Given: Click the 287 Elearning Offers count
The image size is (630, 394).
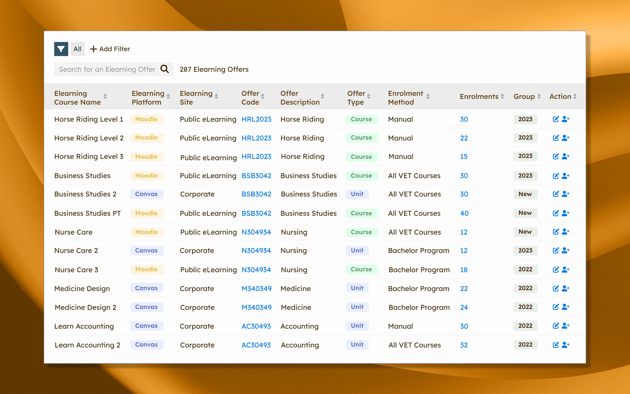Looking at the screenshot, I should [x=214, y=69].
